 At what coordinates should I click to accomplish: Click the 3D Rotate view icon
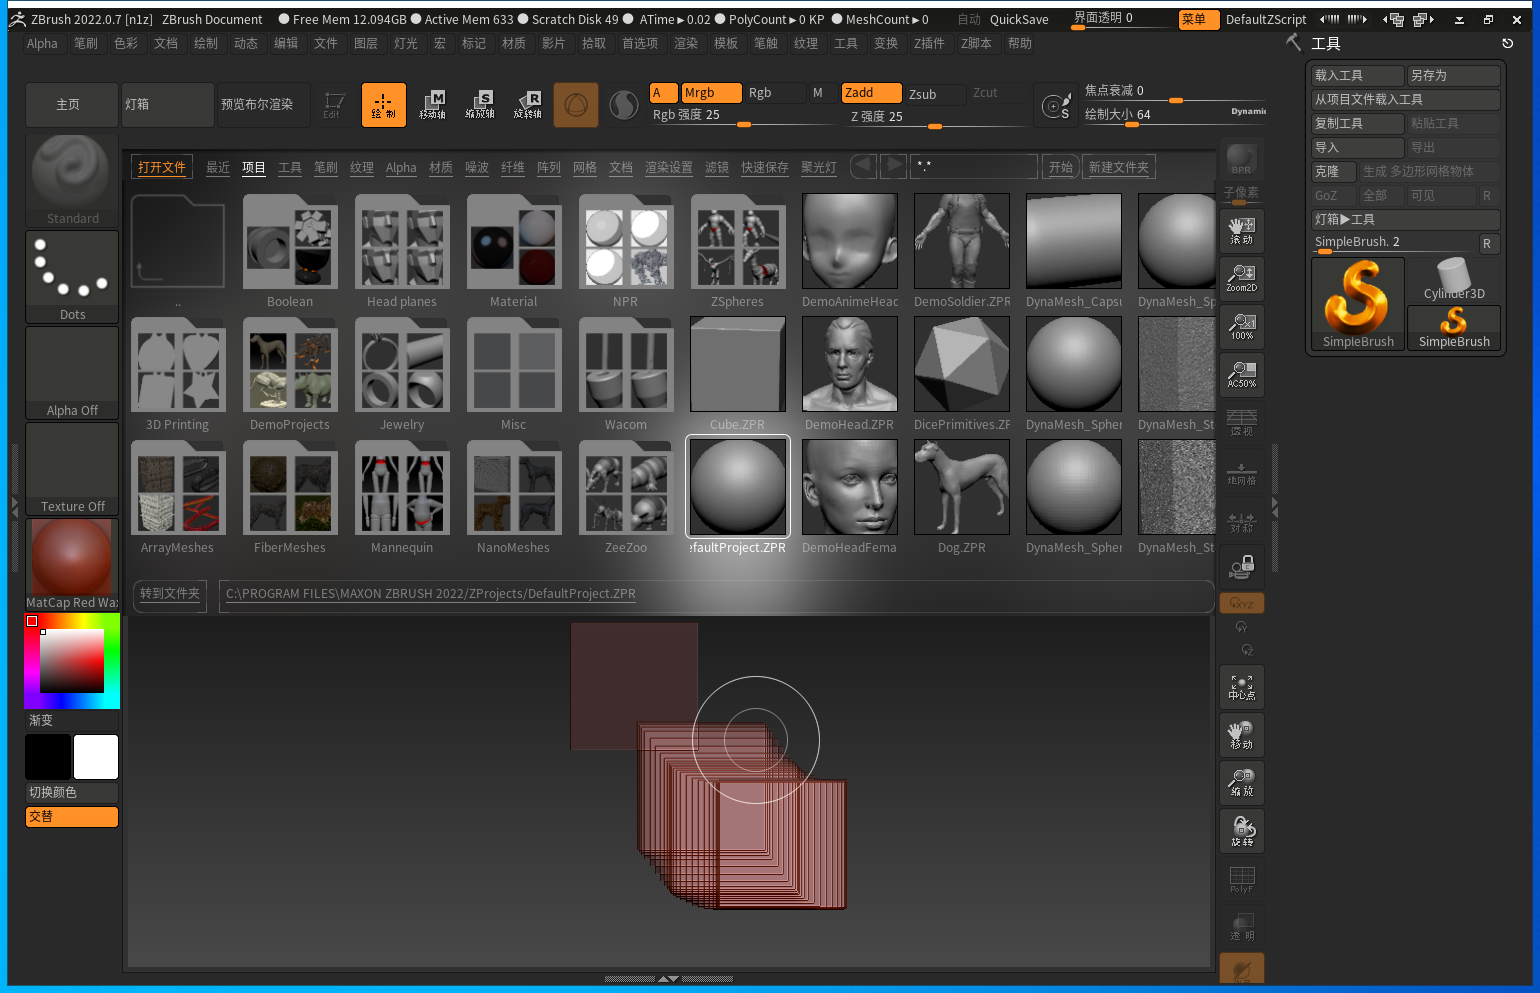[1241, 831]
